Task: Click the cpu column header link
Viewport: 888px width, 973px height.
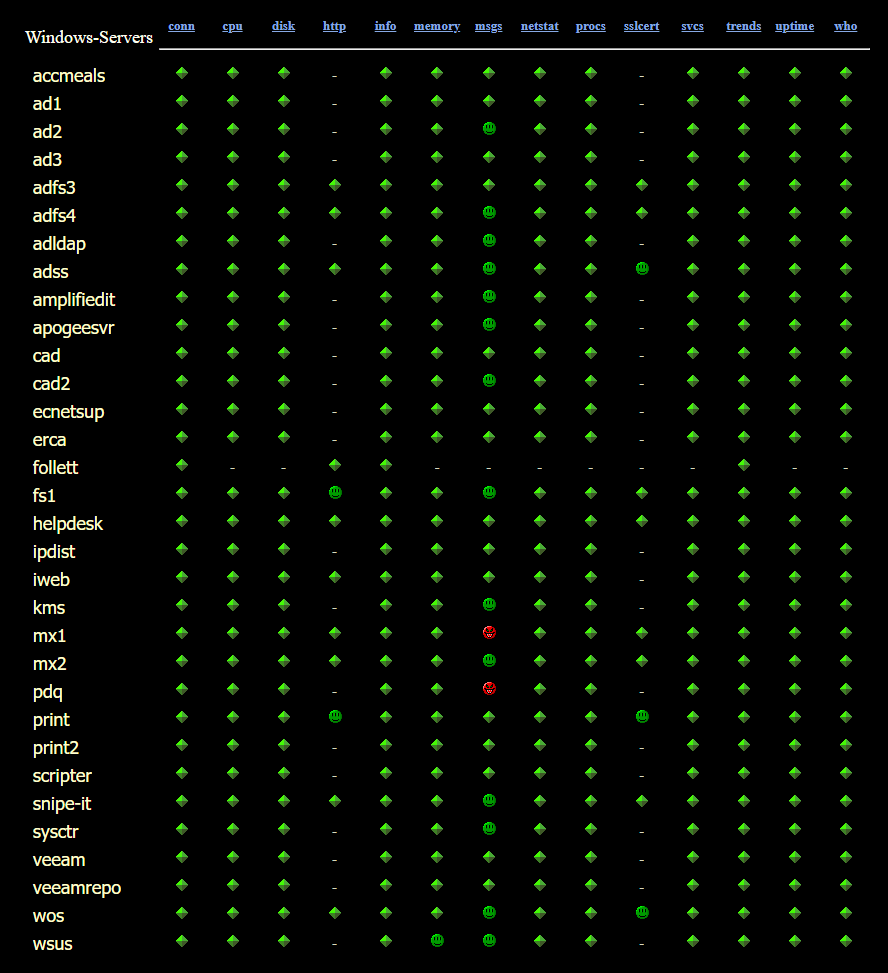Action: point(233,26)
